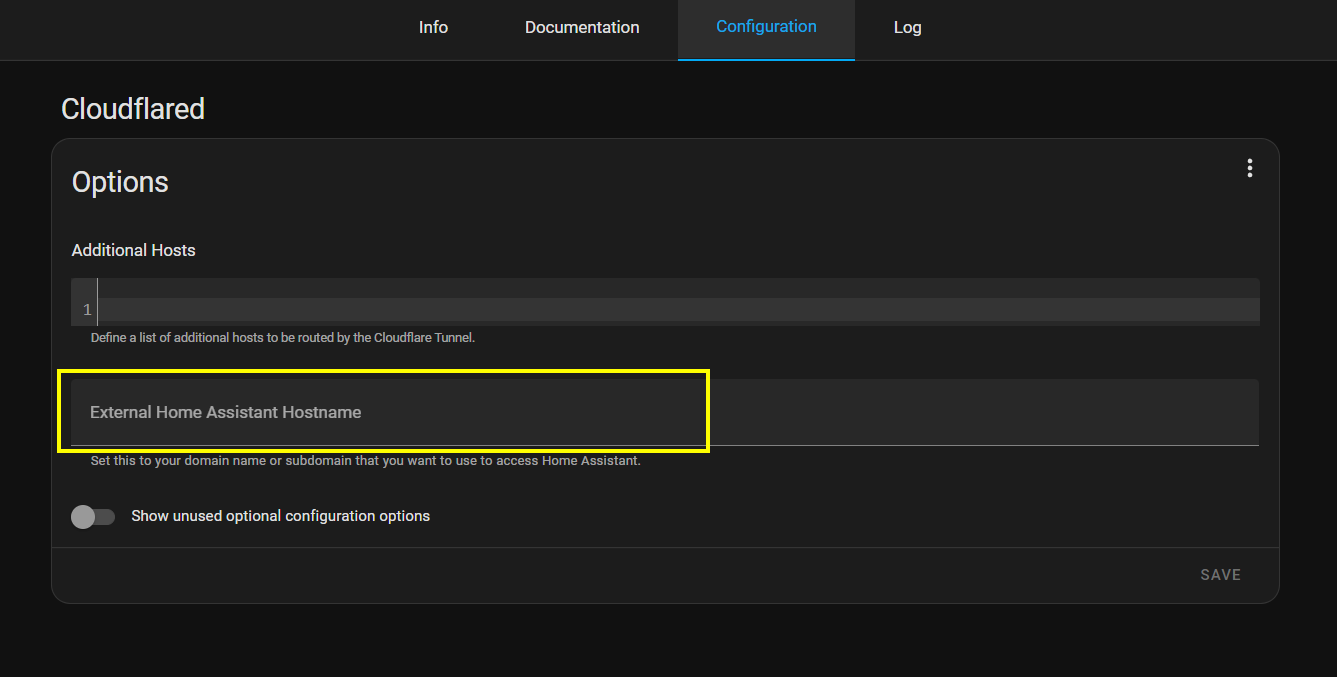Open the Options card three-dot menu
Viewport: 1337px width, 677px height.
coord(1249,168)
